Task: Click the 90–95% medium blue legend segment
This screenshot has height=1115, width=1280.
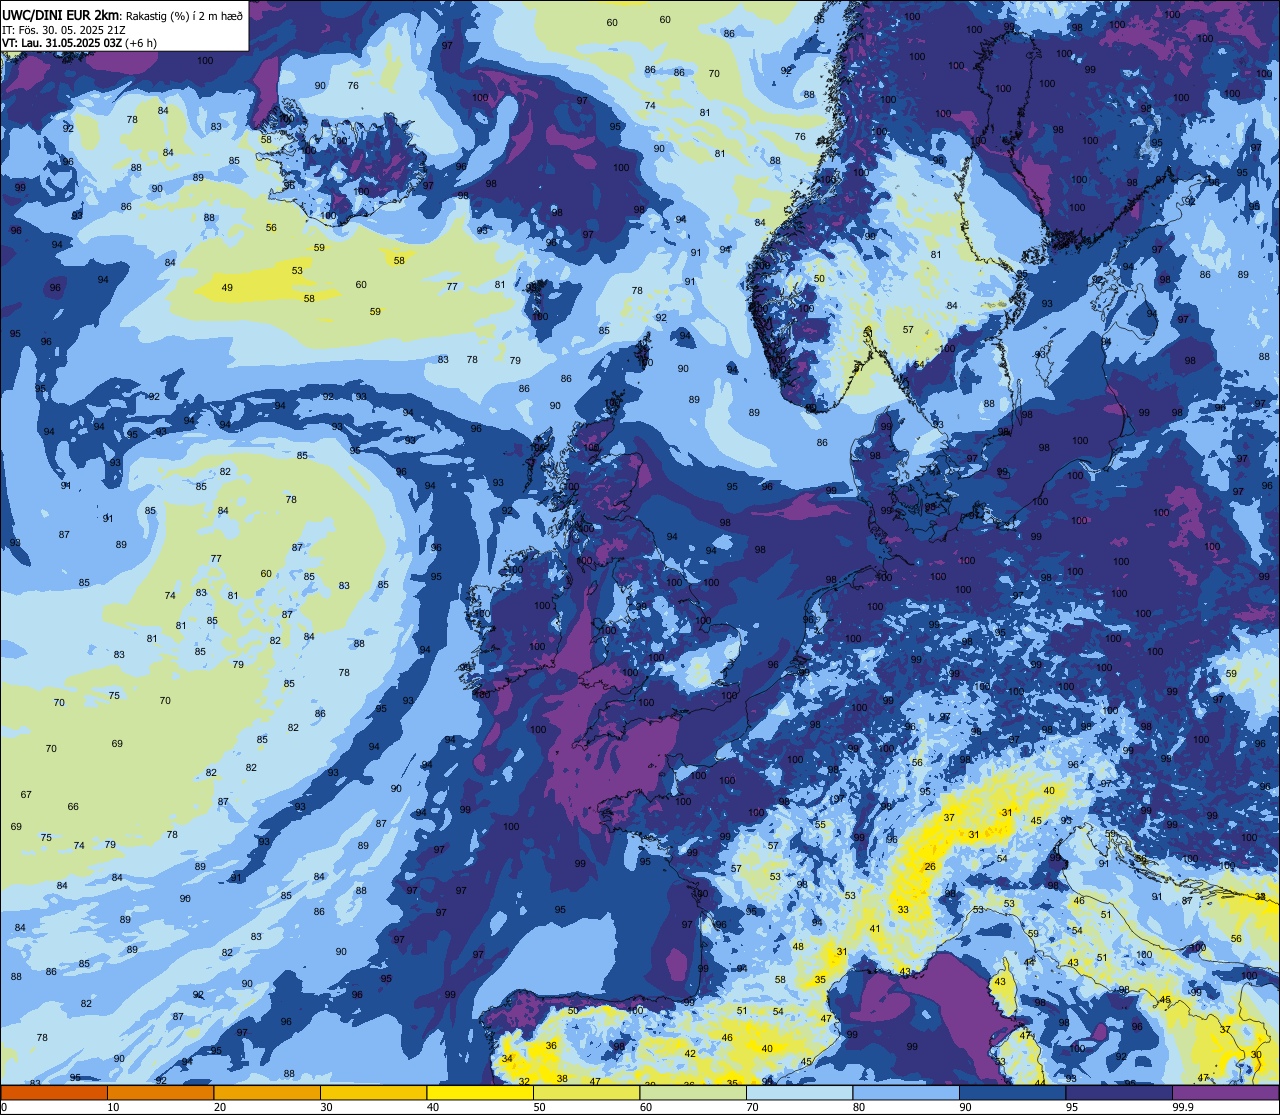Action: point(1012,1093)
